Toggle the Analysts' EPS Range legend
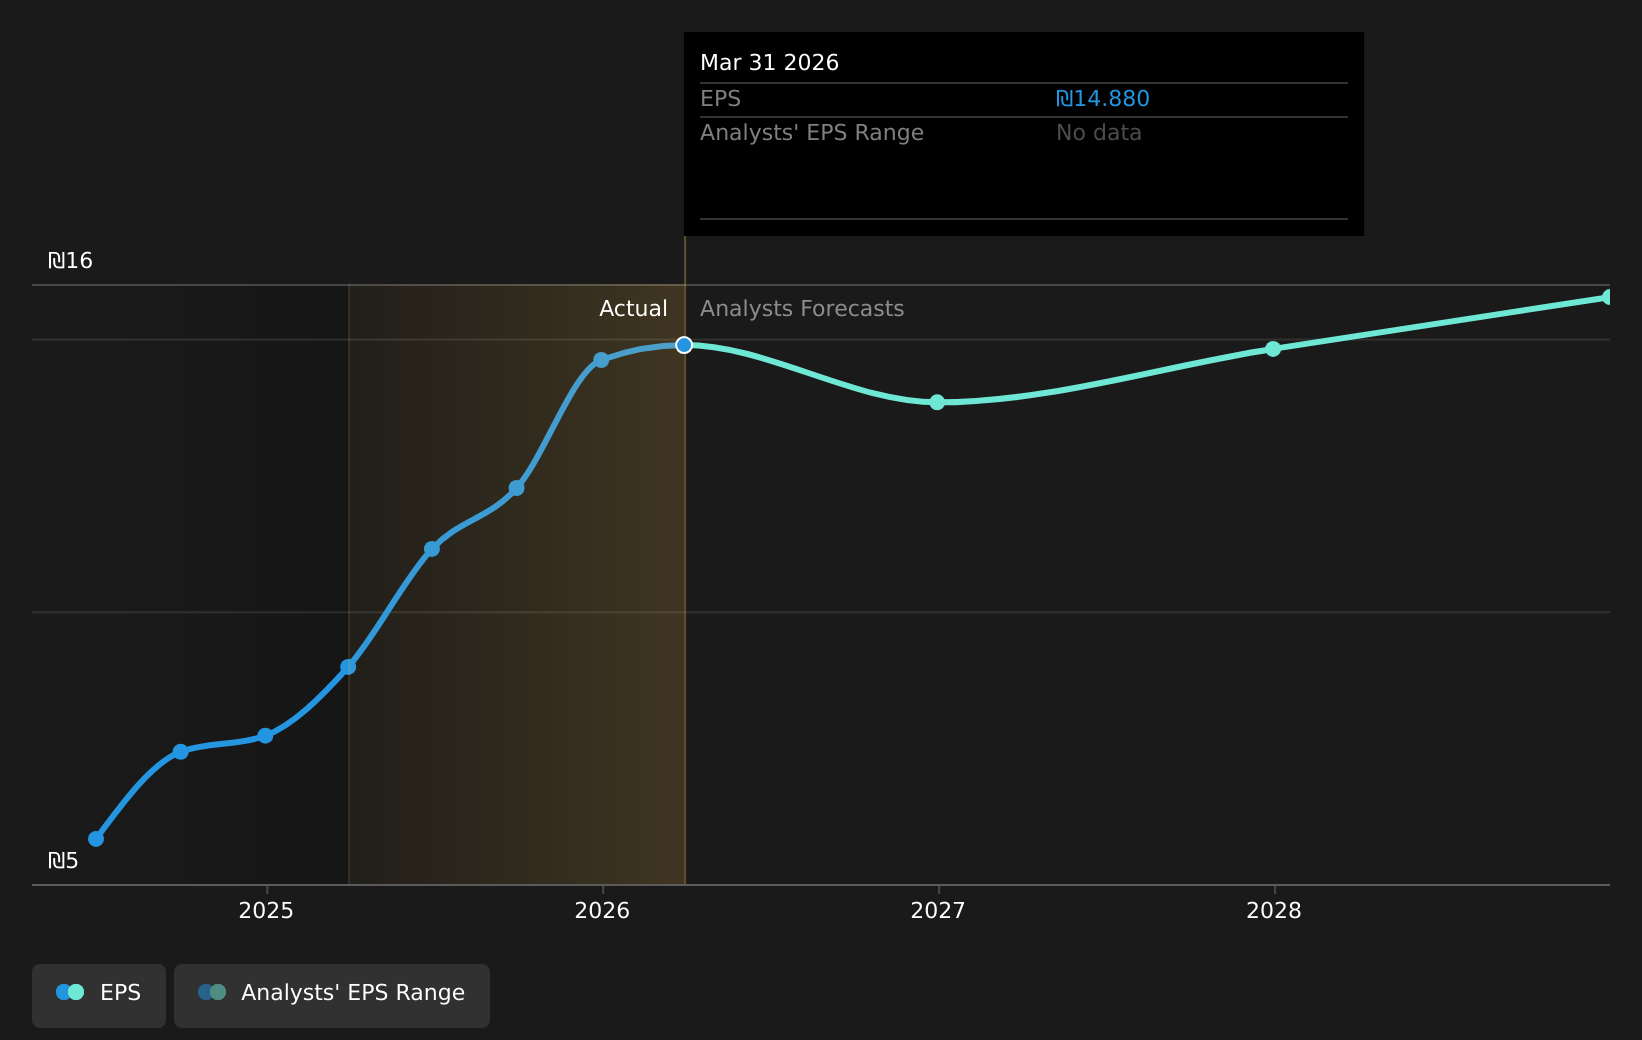 click(x=332, y=995)
